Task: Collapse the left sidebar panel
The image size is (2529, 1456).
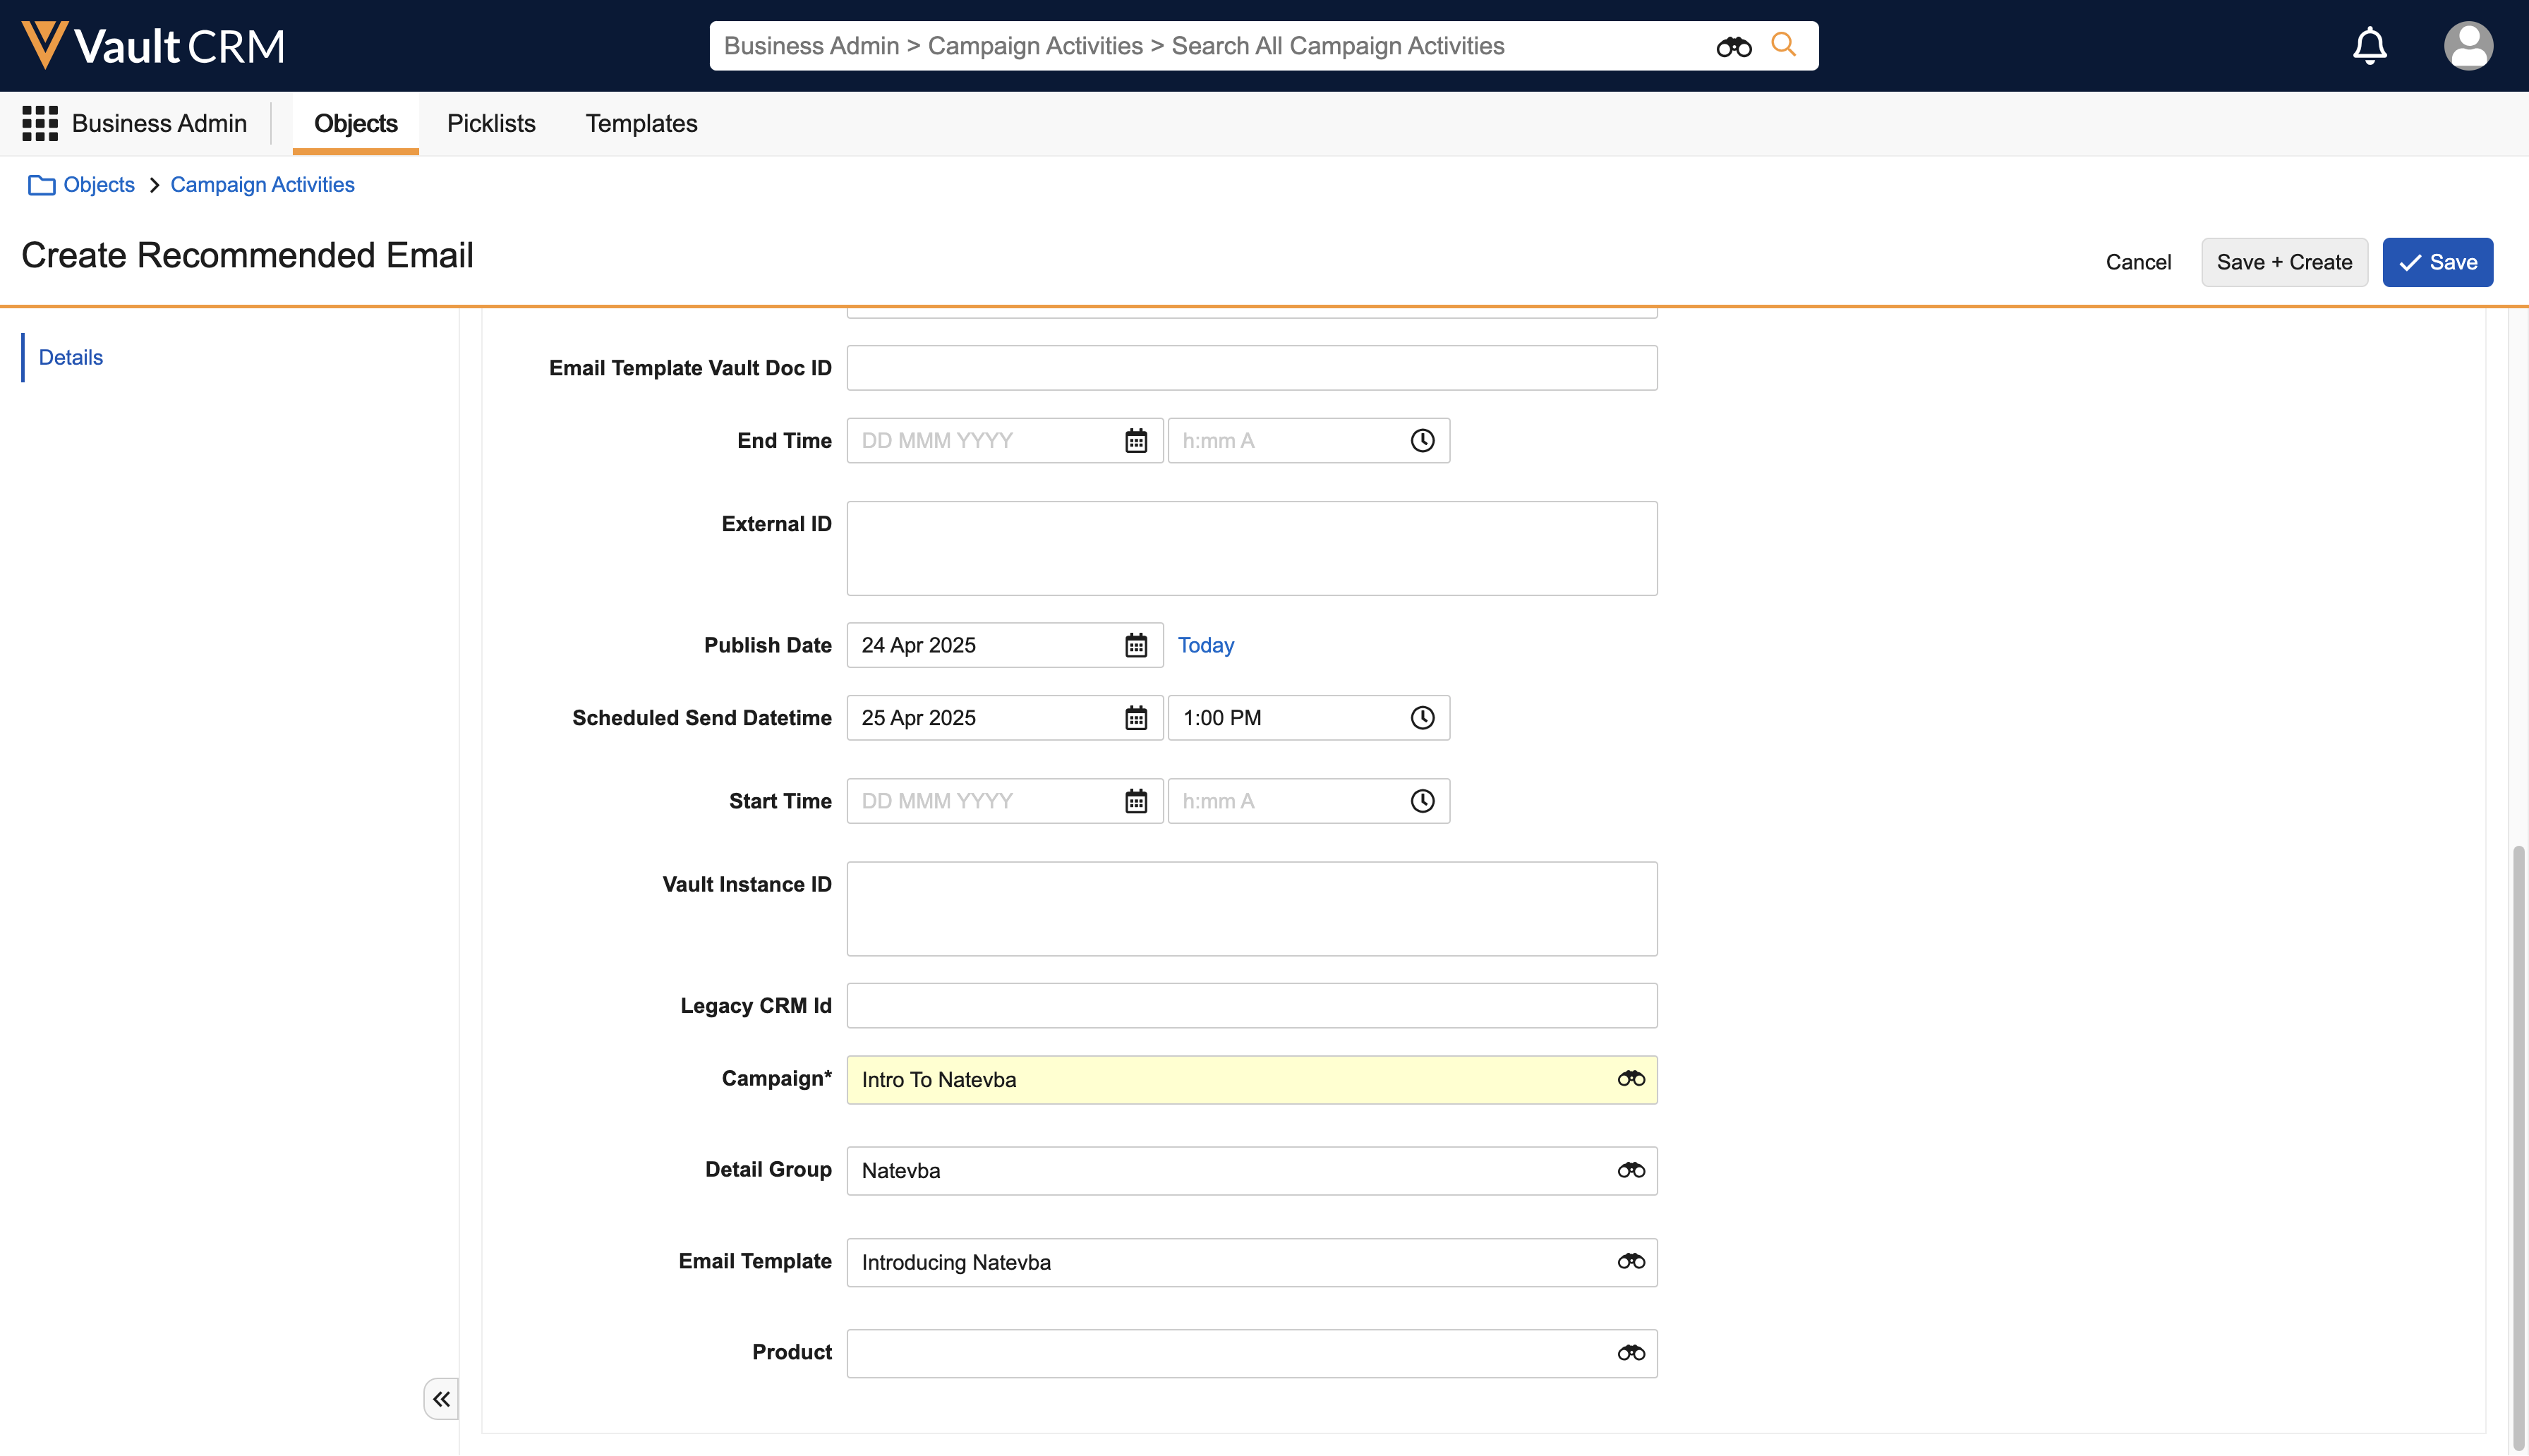Action: tap(441, 1399)
